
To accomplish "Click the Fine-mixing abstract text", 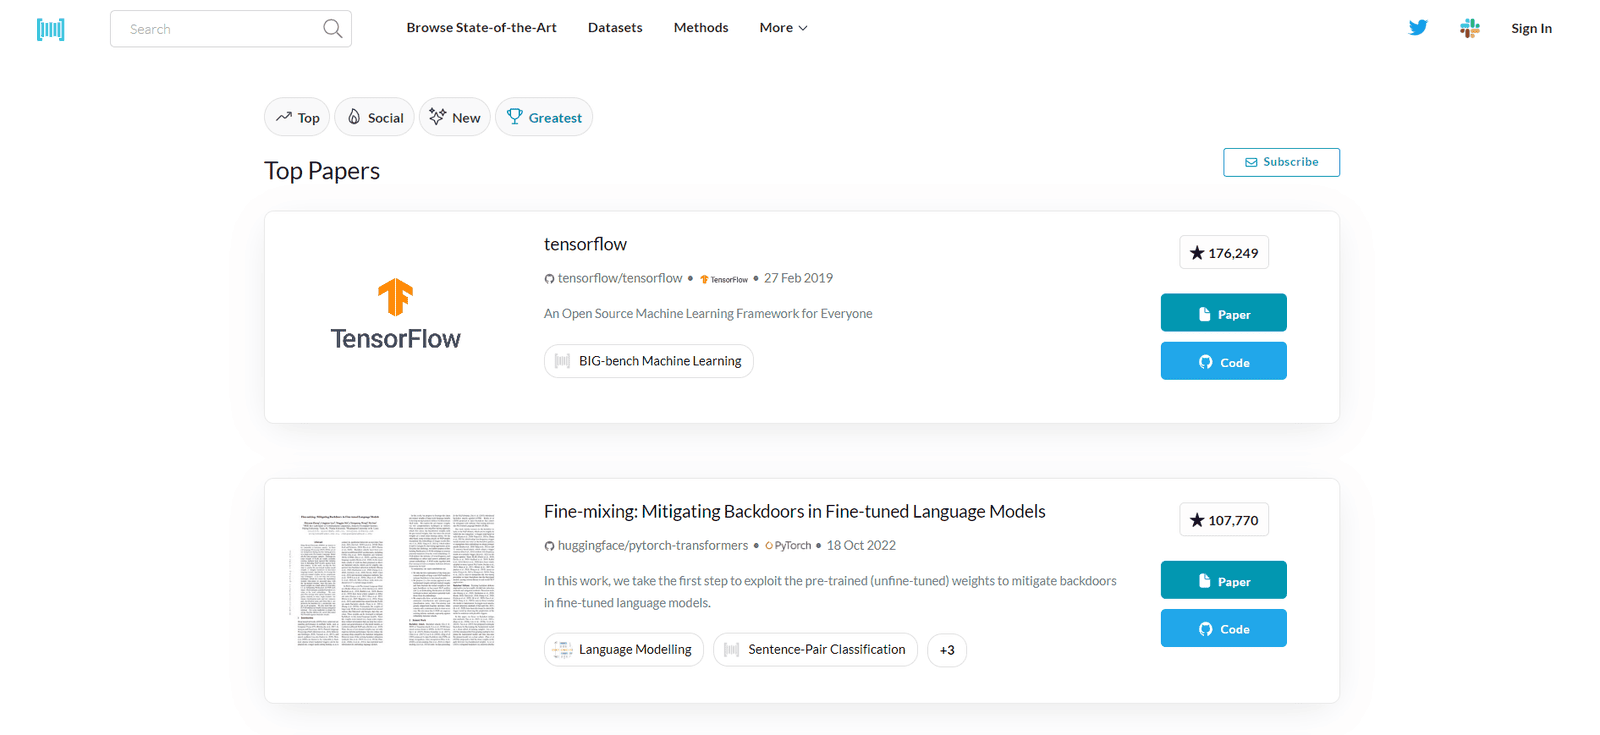I will pos(830,592).
